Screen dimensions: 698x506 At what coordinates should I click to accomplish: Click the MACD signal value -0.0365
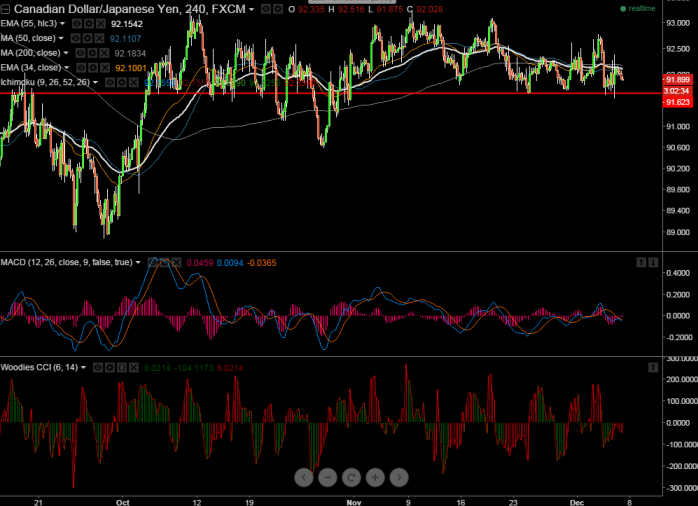[x=261, y=263]
